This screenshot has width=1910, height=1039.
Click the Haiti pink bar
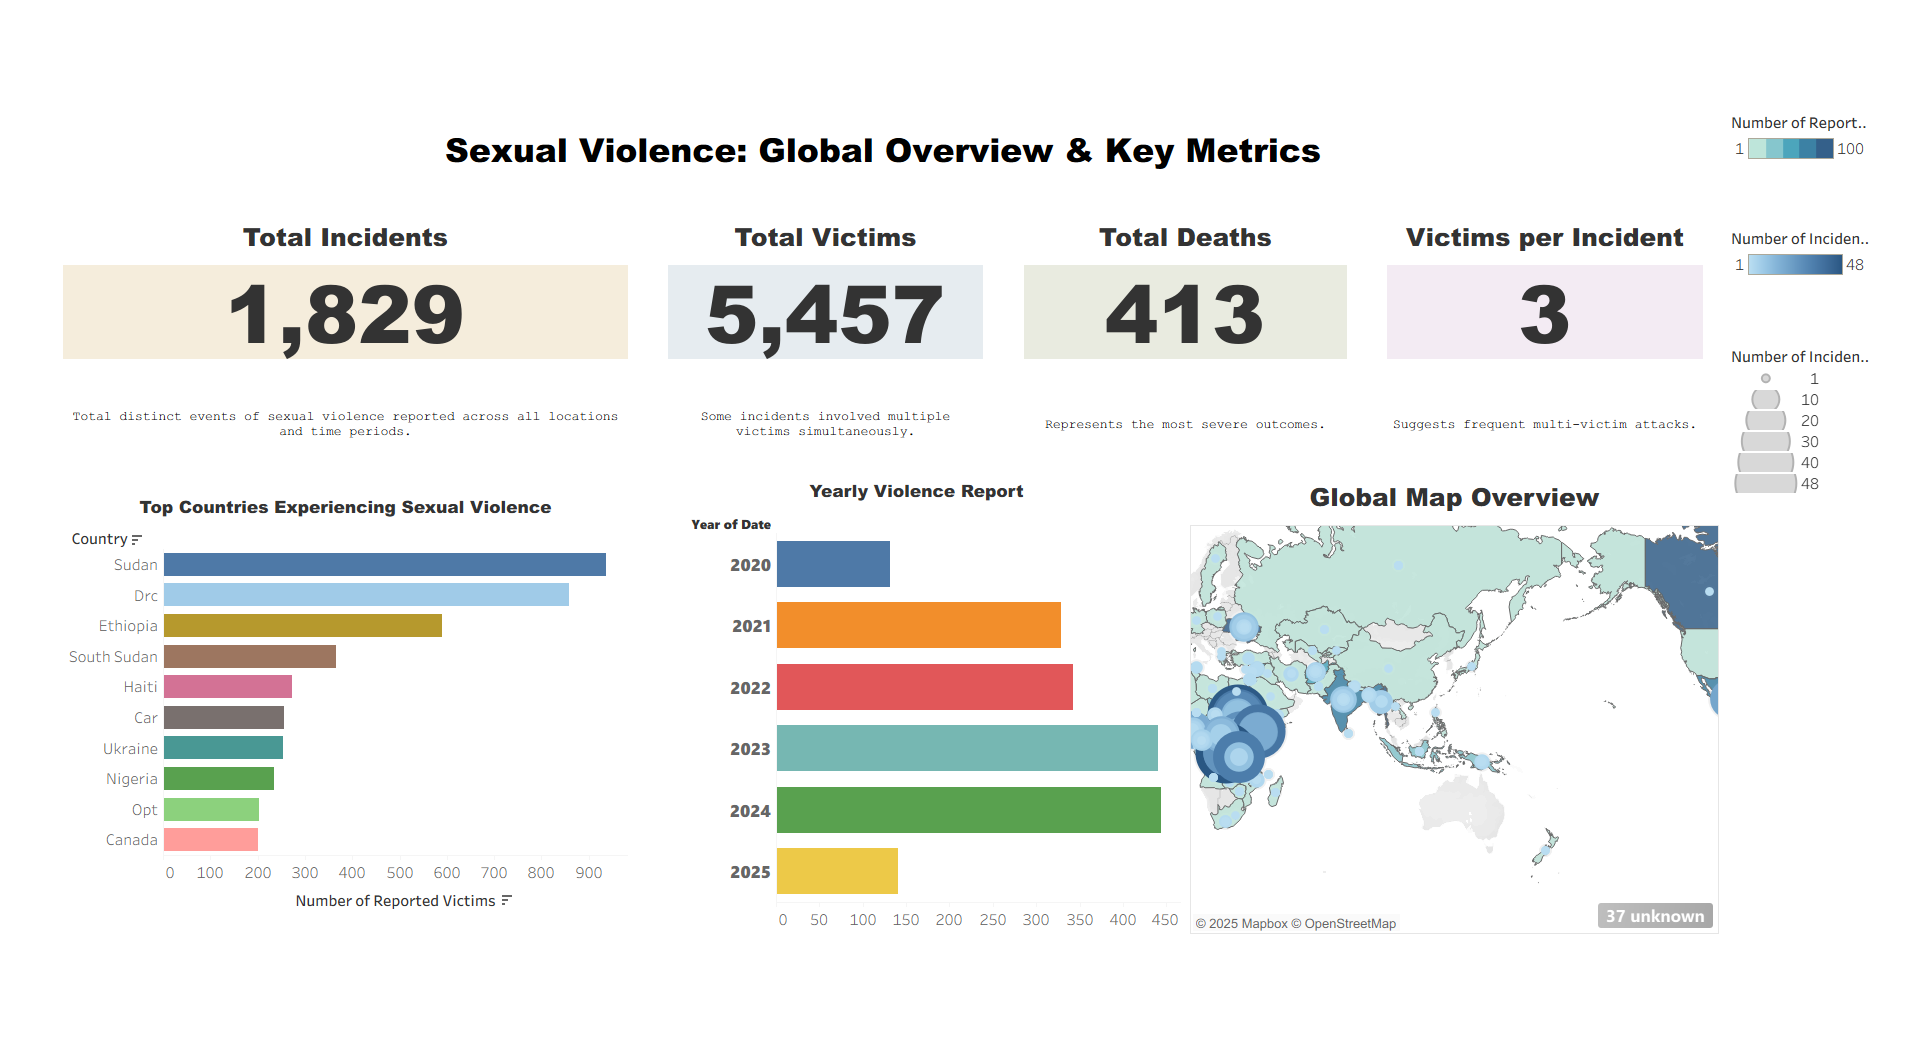[228, 686]
